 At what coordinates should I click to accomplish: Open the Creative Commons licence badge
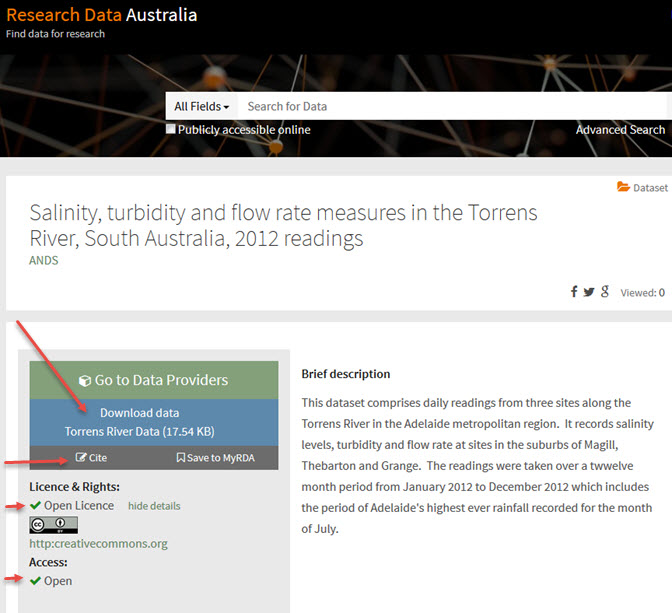[x=53, y=525]
